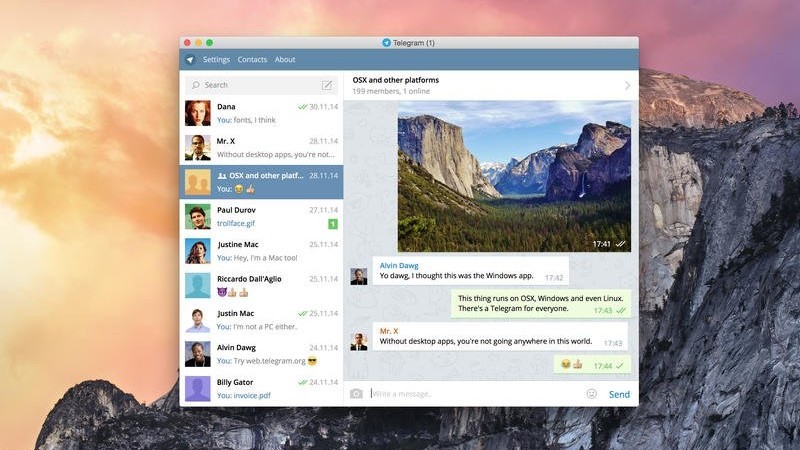Viewport: 800px width, 450px height.
Task: Click the compose new message icon
Action: (327, 85)
